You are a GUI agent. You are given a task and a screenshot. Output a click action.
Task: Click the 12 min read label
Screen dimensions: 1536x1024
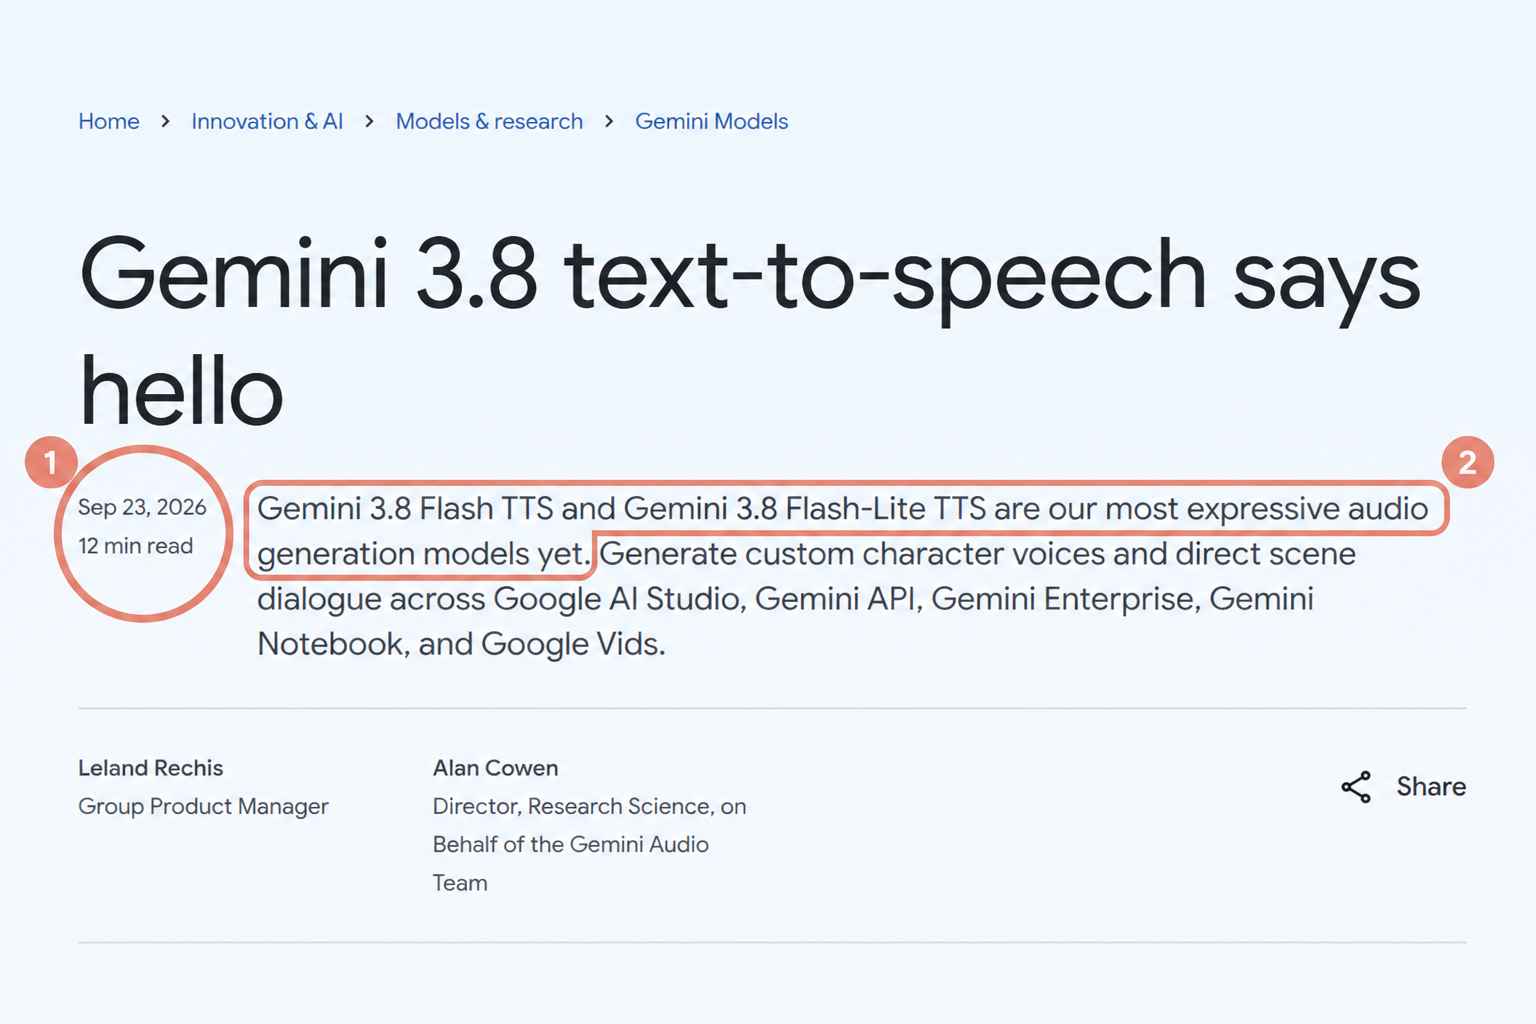coord(136,546)
